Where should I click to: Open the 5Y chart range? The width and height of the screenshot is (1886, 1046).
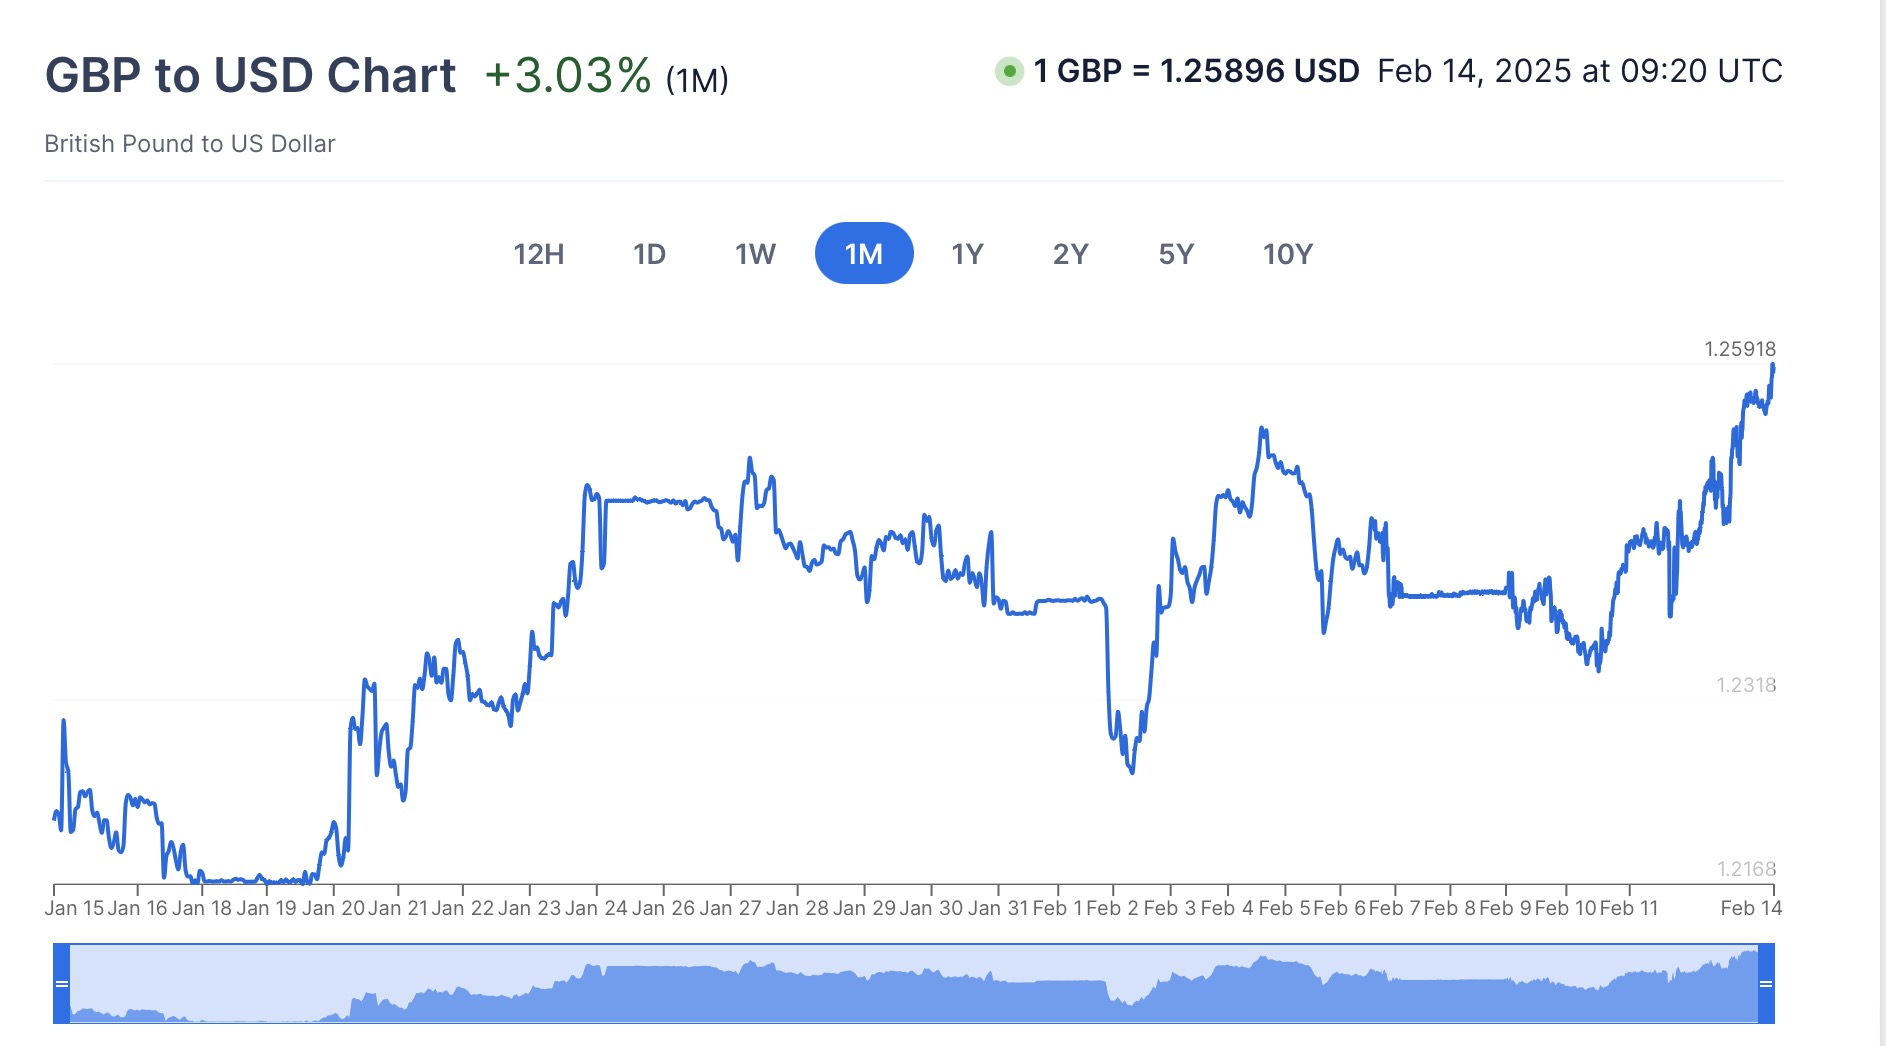click(x=1176, y=254)
